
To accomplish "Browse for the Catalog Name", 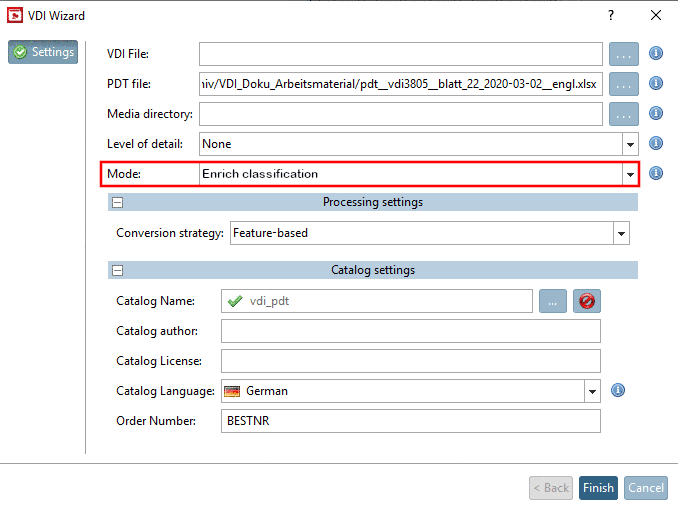I will 553,301.
